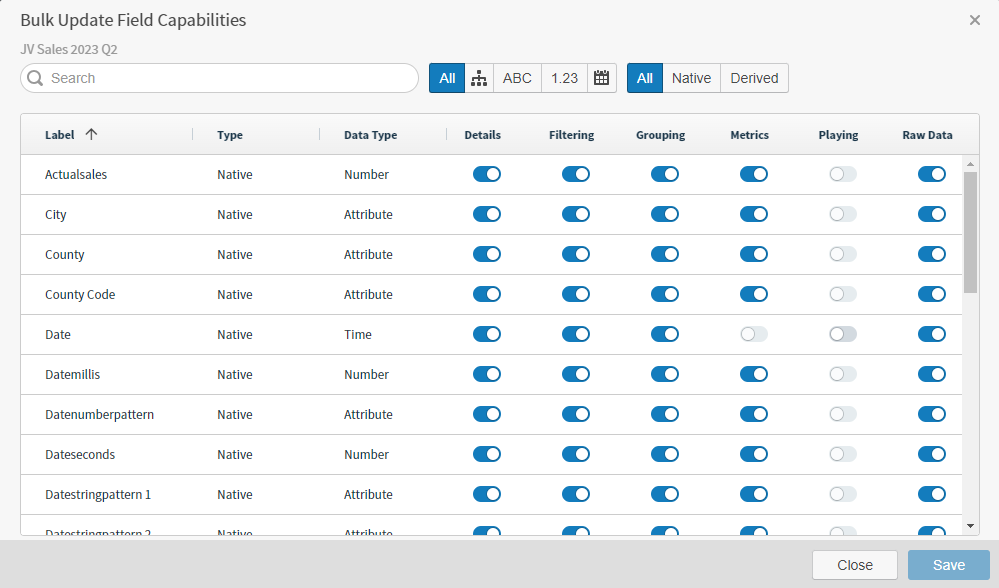
Task: Switch to the Native fields filter
Action: [691, 77]
